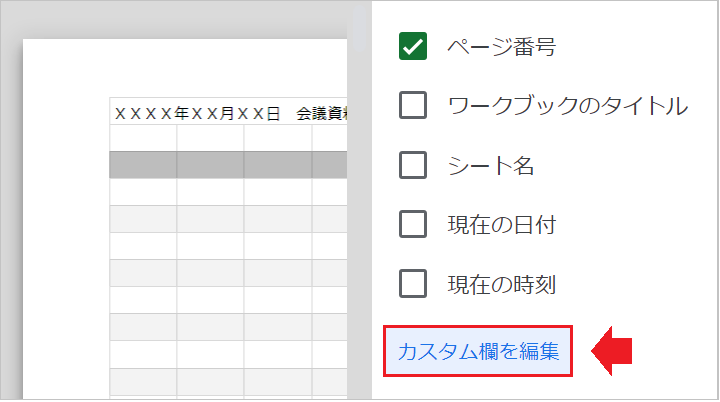Click the green checkmark icon for ページ番号
The height and width of the screenshot is (402, 720).
(413, 46)
